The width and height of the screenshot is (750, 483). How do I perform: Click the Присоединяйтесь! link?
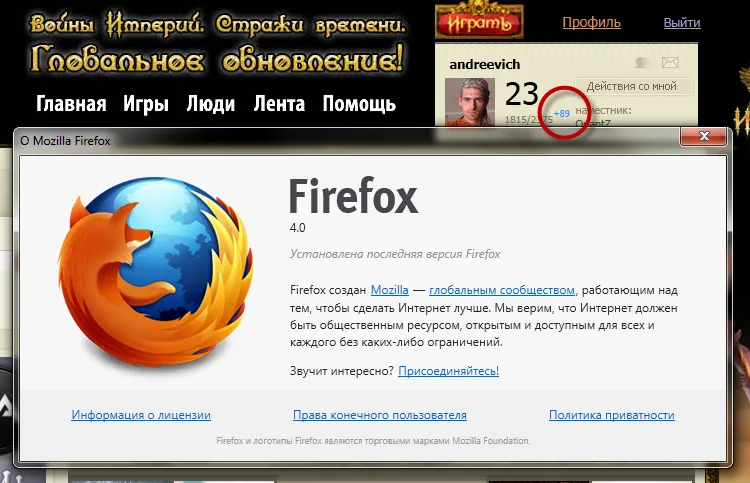[x=449, y=371]
